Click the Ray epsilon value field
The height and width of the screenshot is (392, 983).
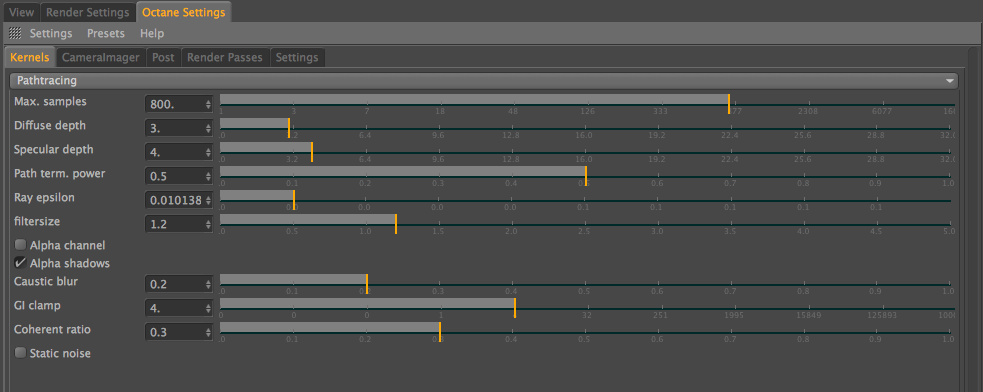pyautogui.click(x=179, y=200)
